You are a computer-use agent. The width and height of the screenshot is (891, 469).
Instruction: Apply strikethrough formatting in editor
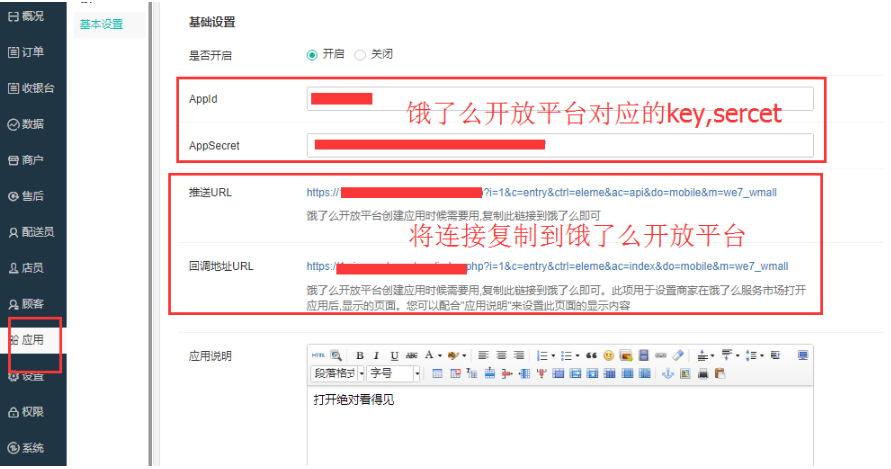pyautogui.click(x=411, y=355)
